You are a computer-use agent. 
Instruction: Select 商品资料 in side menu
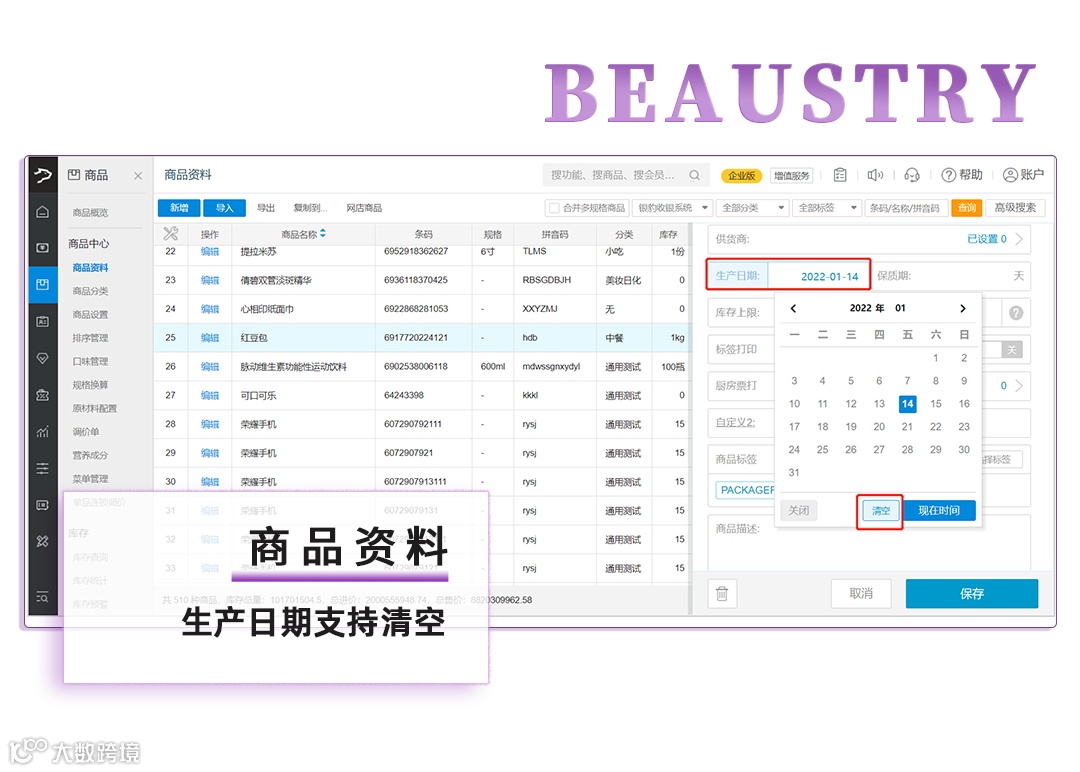click(x=90, y=267)
